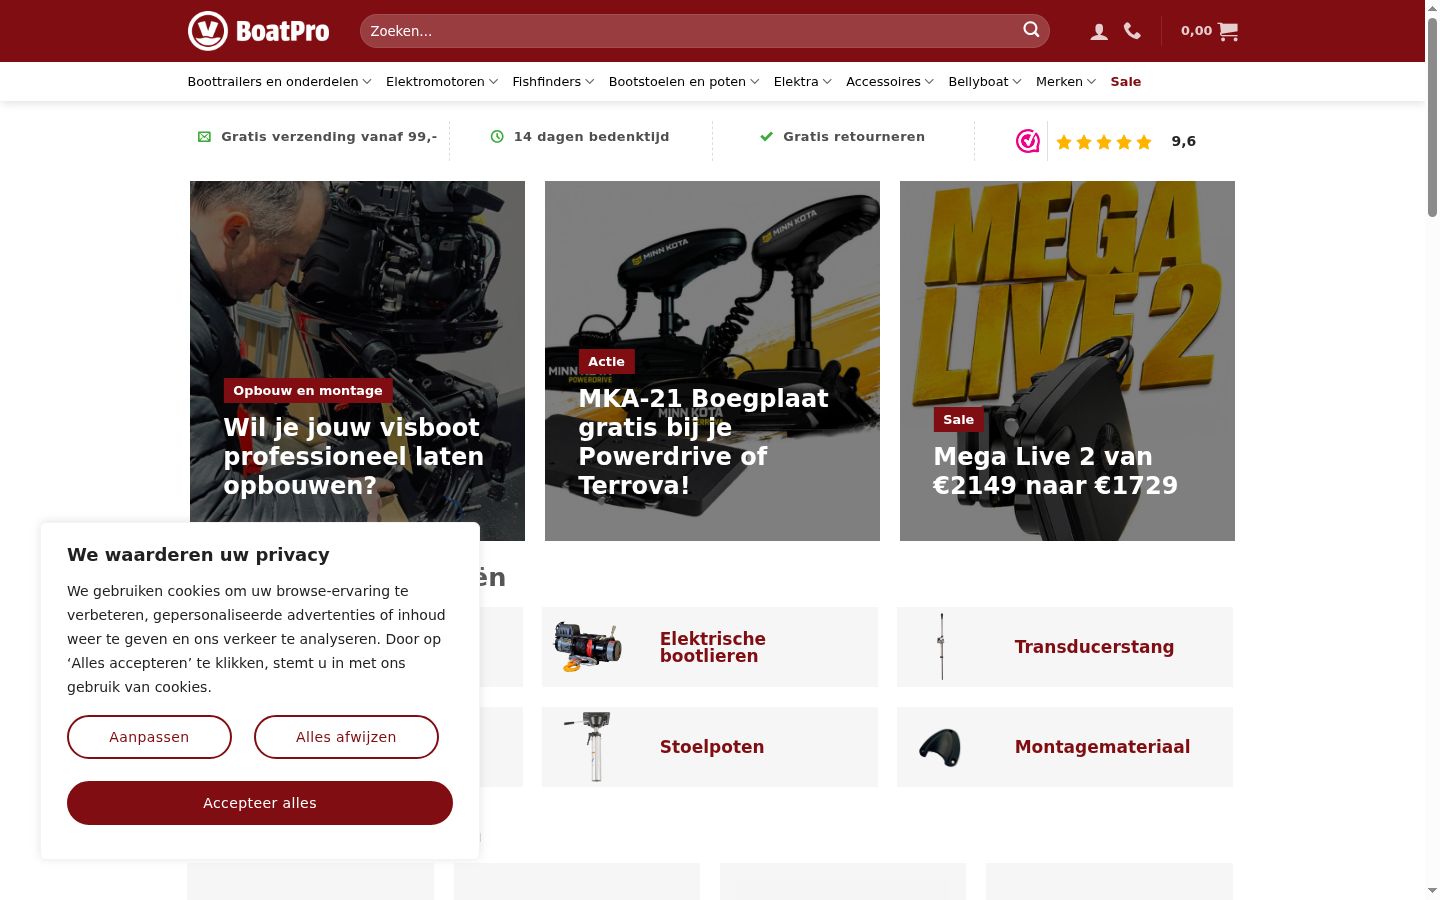This screenshot has height=900, width=1440.
Task: Click the 9,6 review score
Action: click(1184, 141)
